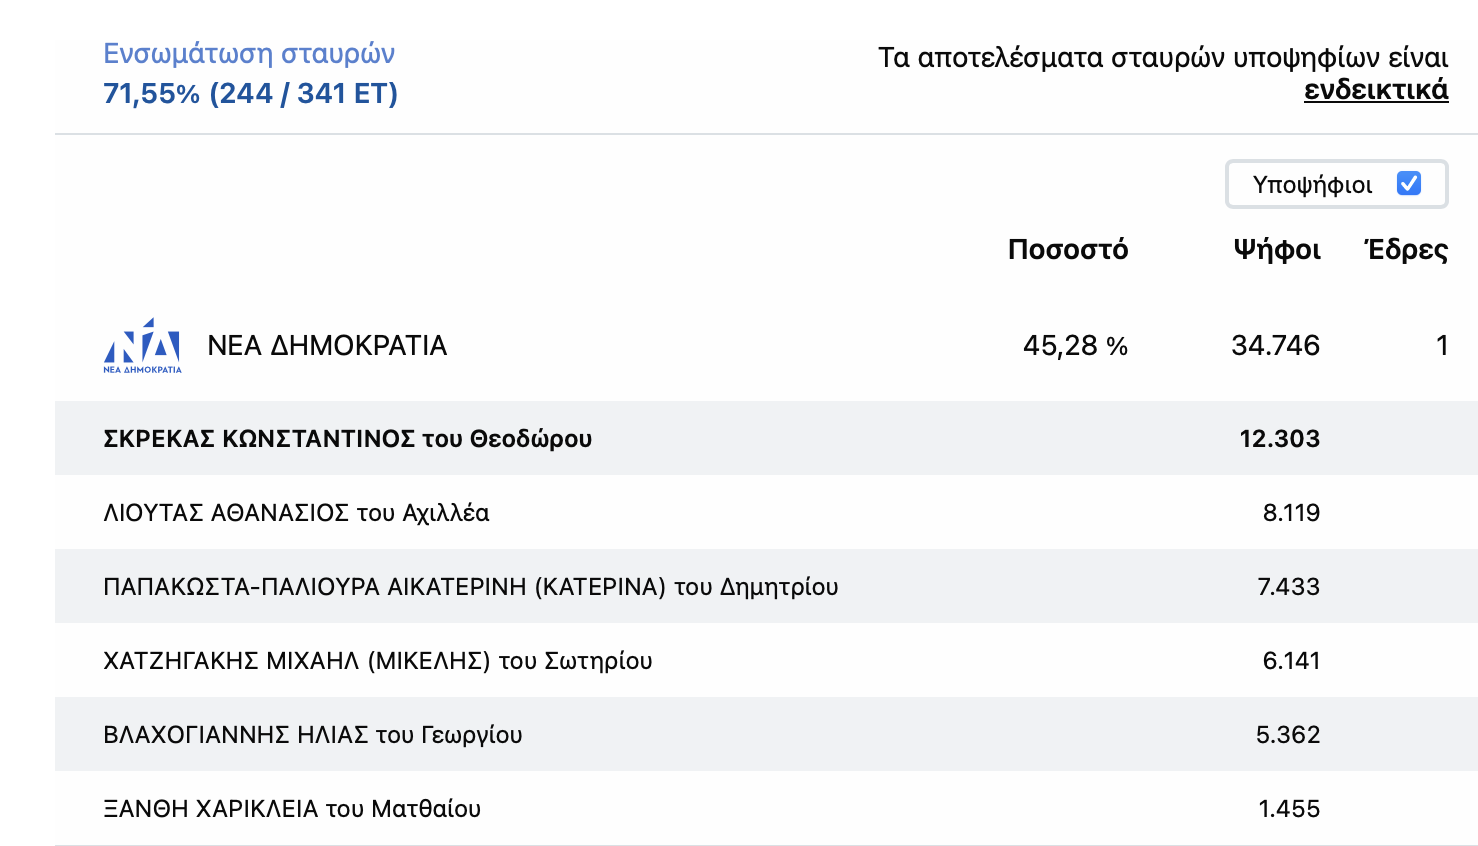1478x846 pixels.
Task: Select candidate ΞΑΝΘΗ ΧΑΡΙΚΛΕΙΑ row
Action: [766, 808]
